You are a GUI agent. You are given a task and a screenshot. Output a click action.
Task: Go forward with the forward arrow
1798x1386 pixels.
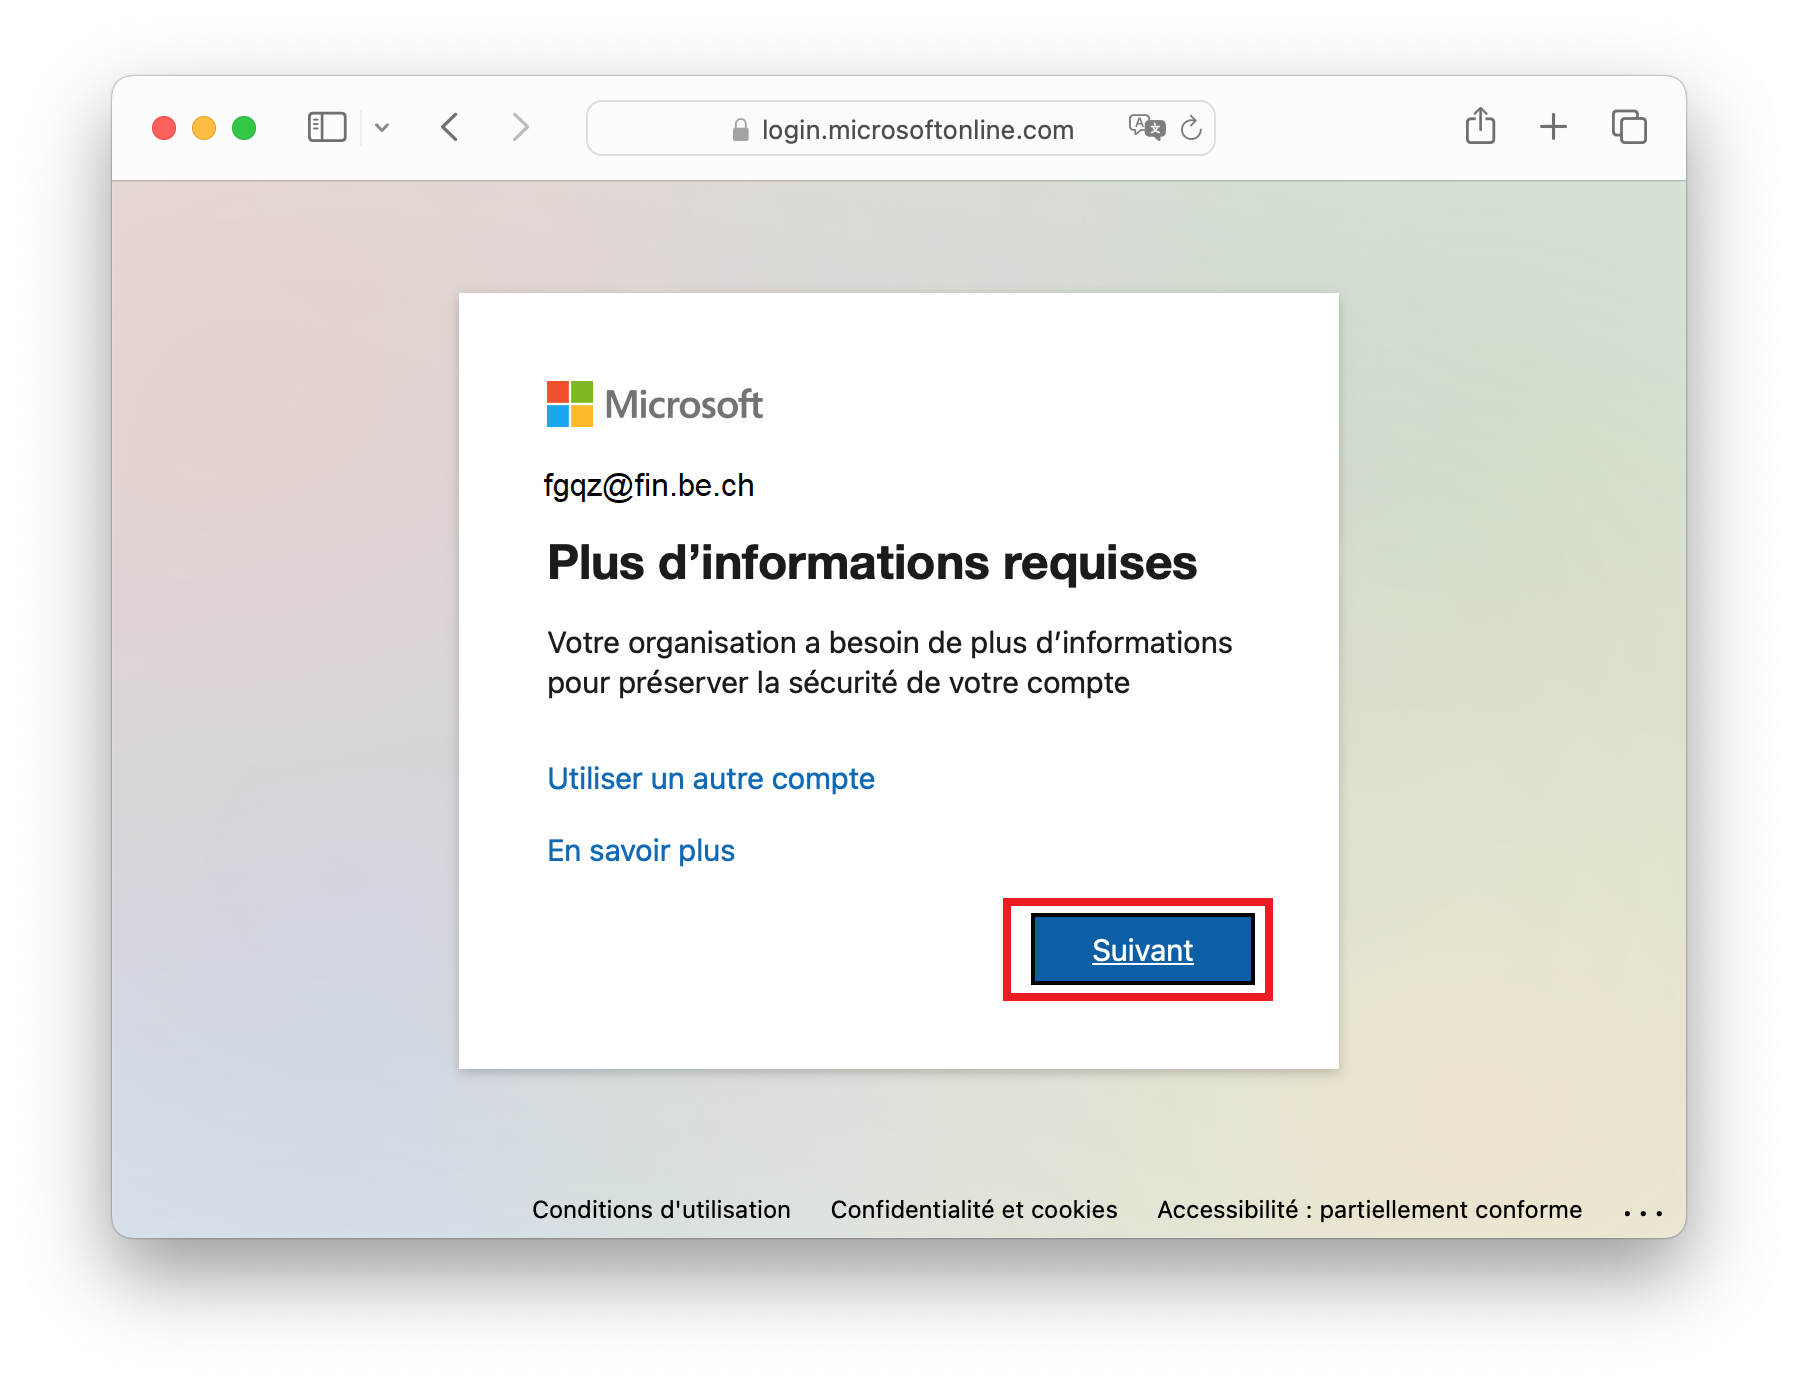520,128
